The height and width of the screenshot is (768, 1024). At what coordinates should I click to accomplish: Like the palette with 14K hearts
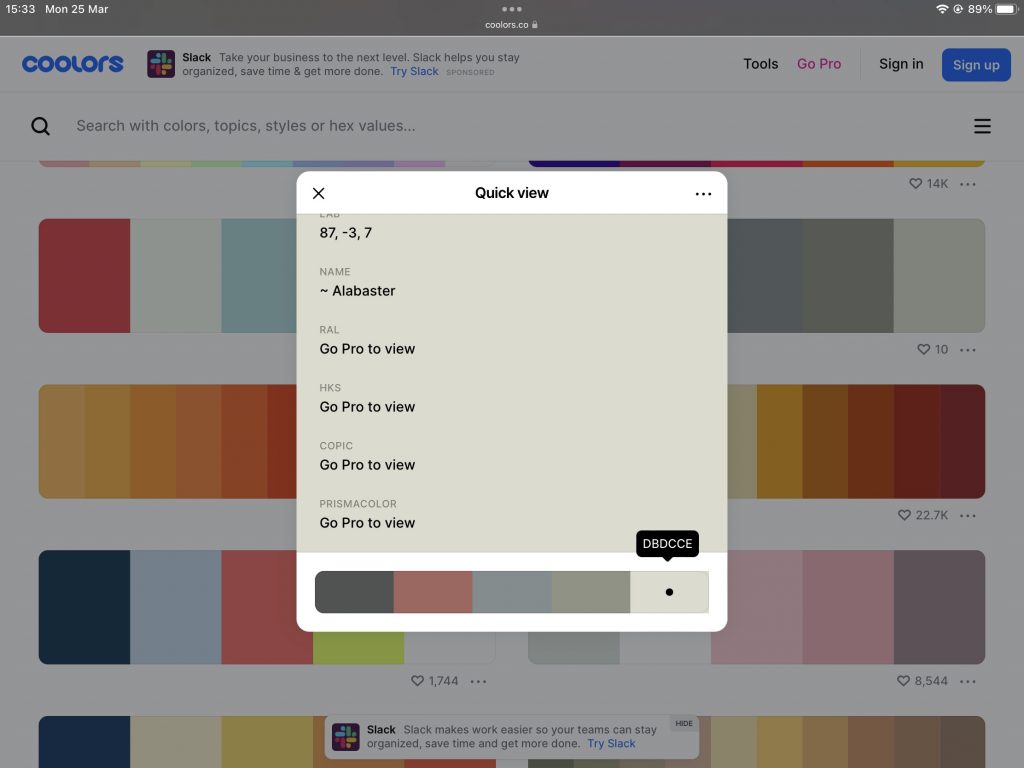pyautogui.click(x=916, y=184)
